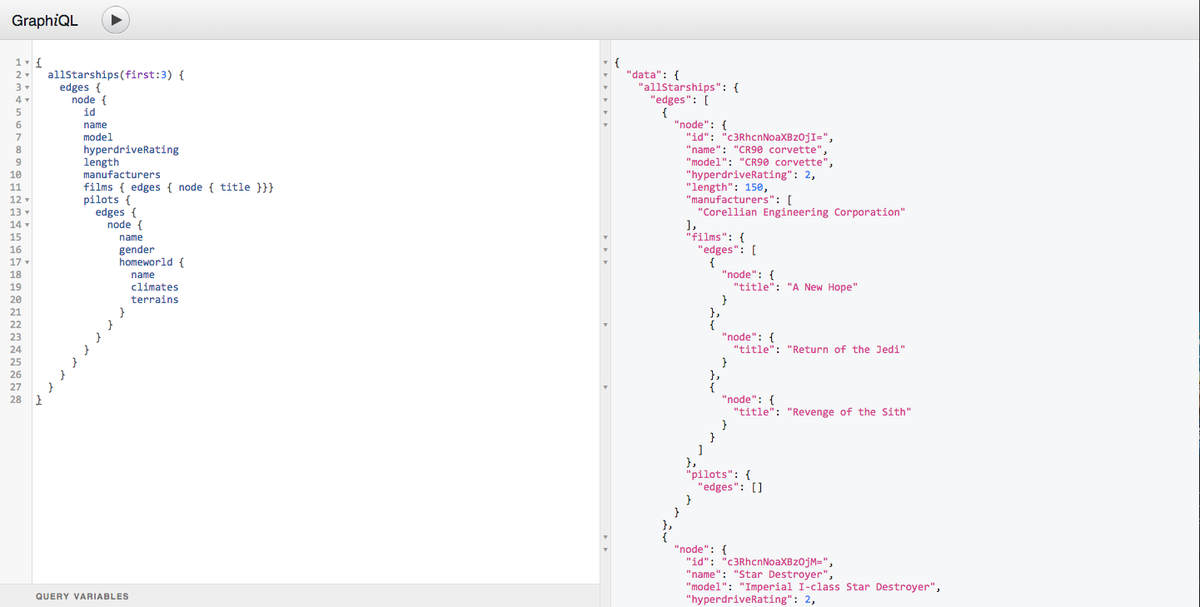Collapse the "data" object in the results

point(604,75)
